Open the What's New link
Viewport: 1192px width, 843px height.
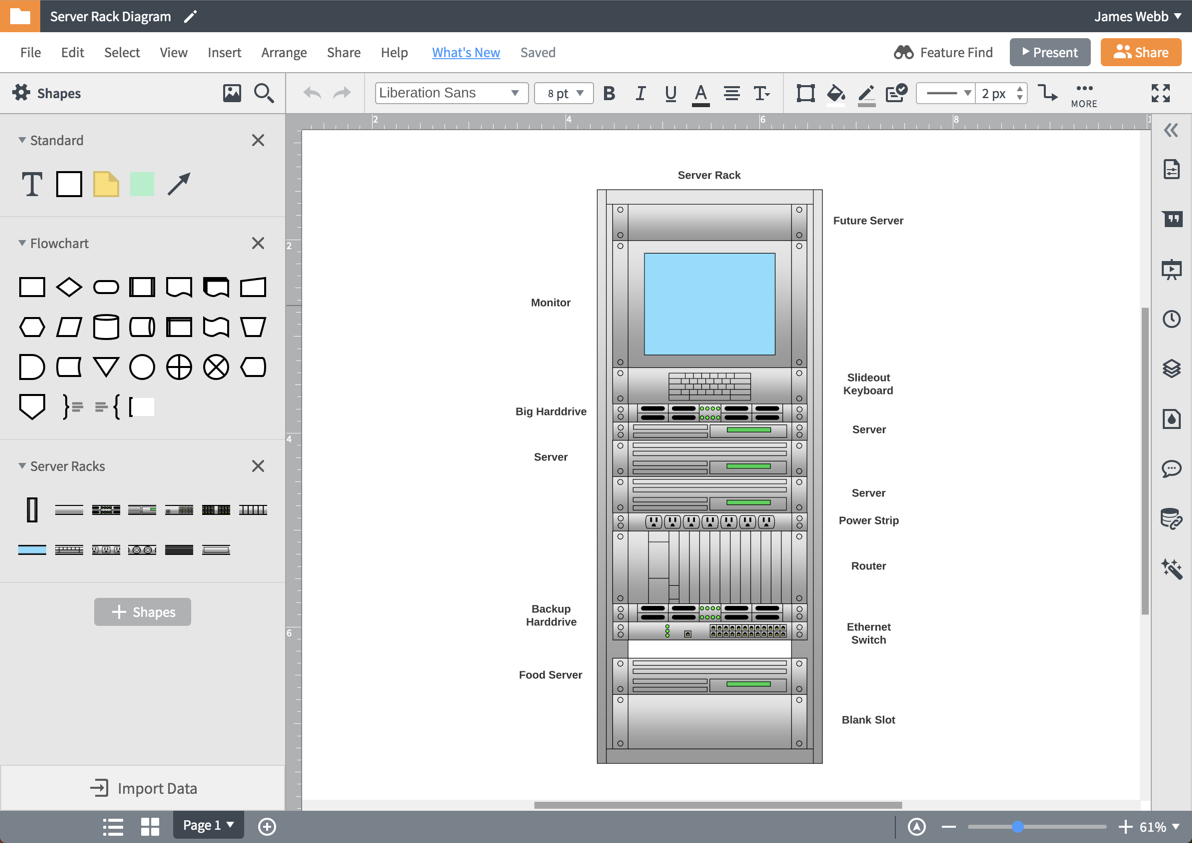tap(466, 52)
